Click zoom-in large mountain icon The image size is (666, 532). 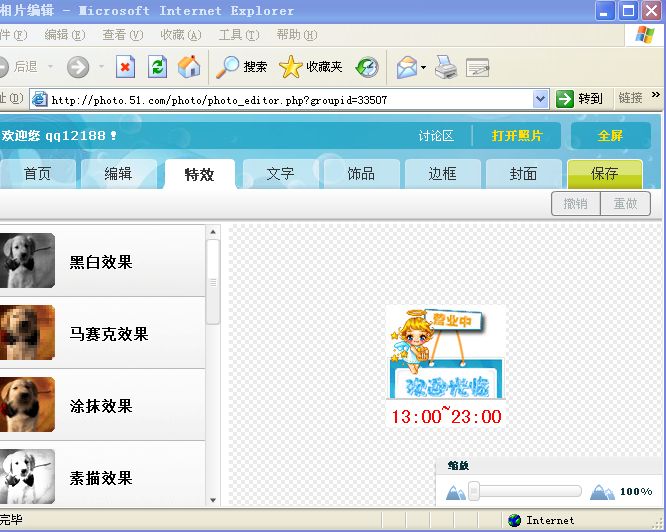602,492
